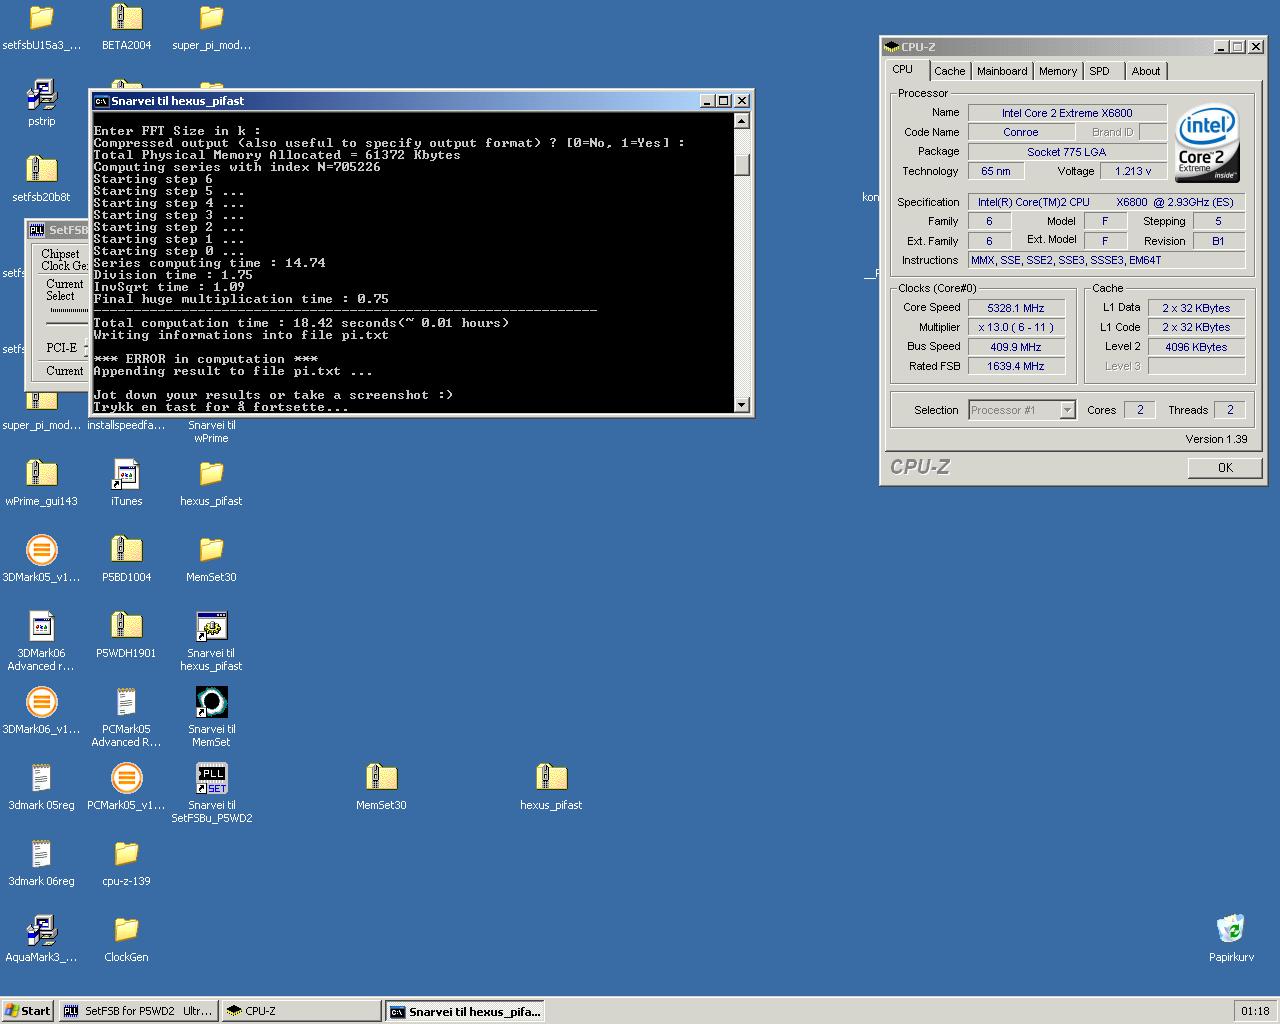Click the Multiplier value x 13.0

point(1016,328)
